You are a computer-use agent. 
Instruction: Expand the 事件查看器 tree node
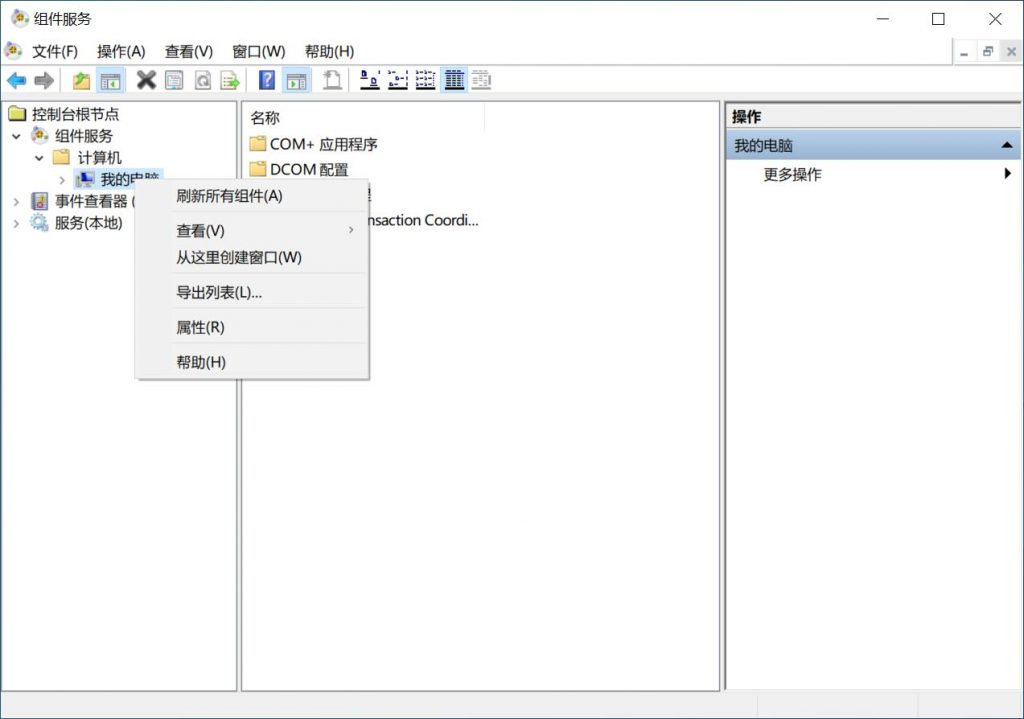pyautogui.click(x=16, y=202)
